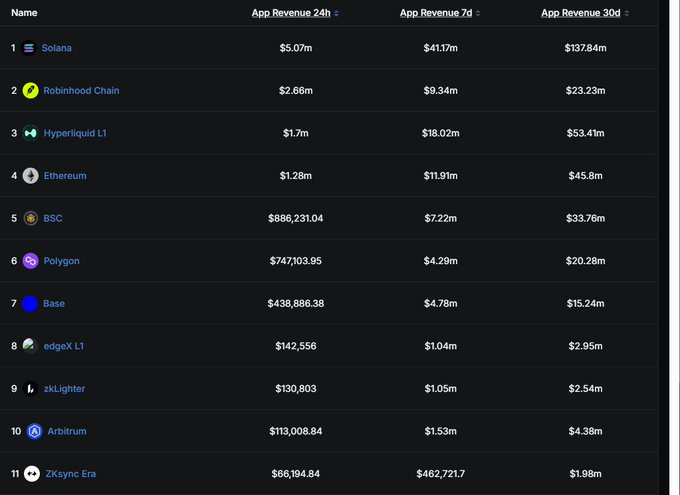Select ZKsync Era 30d value $1.98m
Screen dimensions: 680x495
coord(585,474)
